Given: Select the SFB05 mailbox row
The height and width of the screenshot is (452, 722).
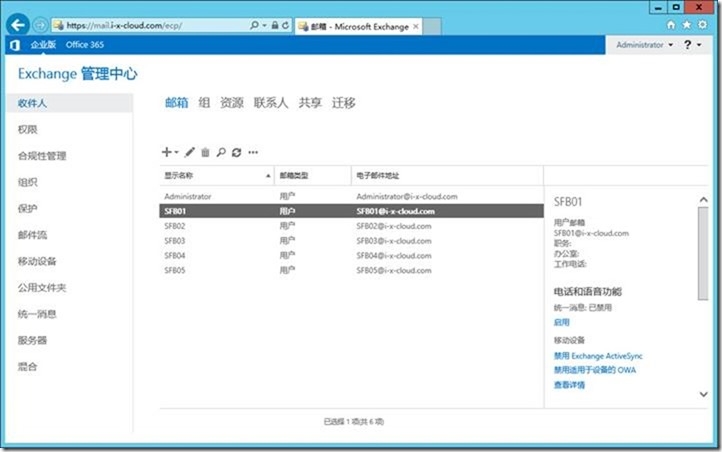Looking at the screenshot, I should coord(351,270).
